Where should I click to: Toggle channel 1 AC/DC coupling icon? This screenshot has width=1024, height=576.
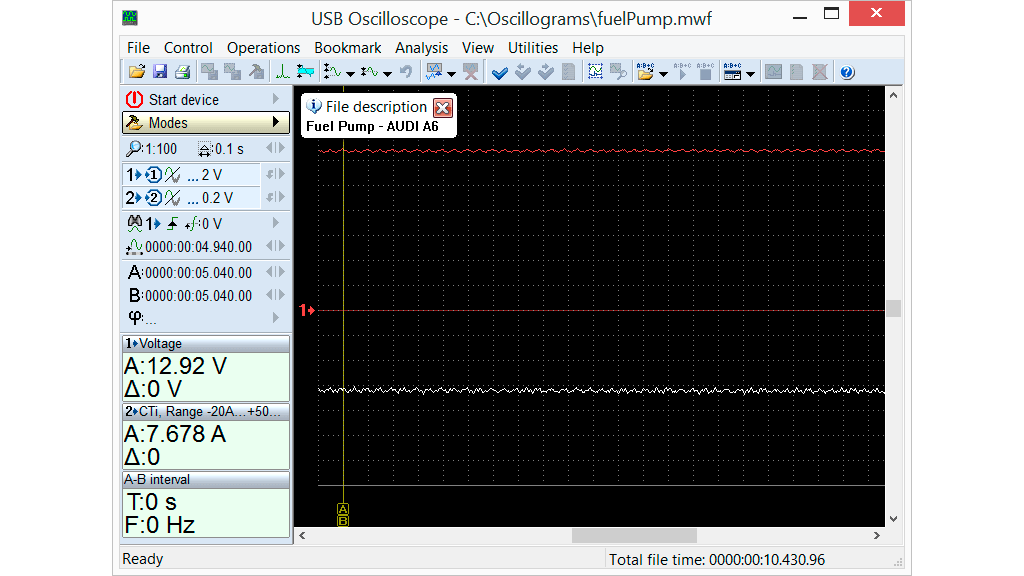coord(172,175)
